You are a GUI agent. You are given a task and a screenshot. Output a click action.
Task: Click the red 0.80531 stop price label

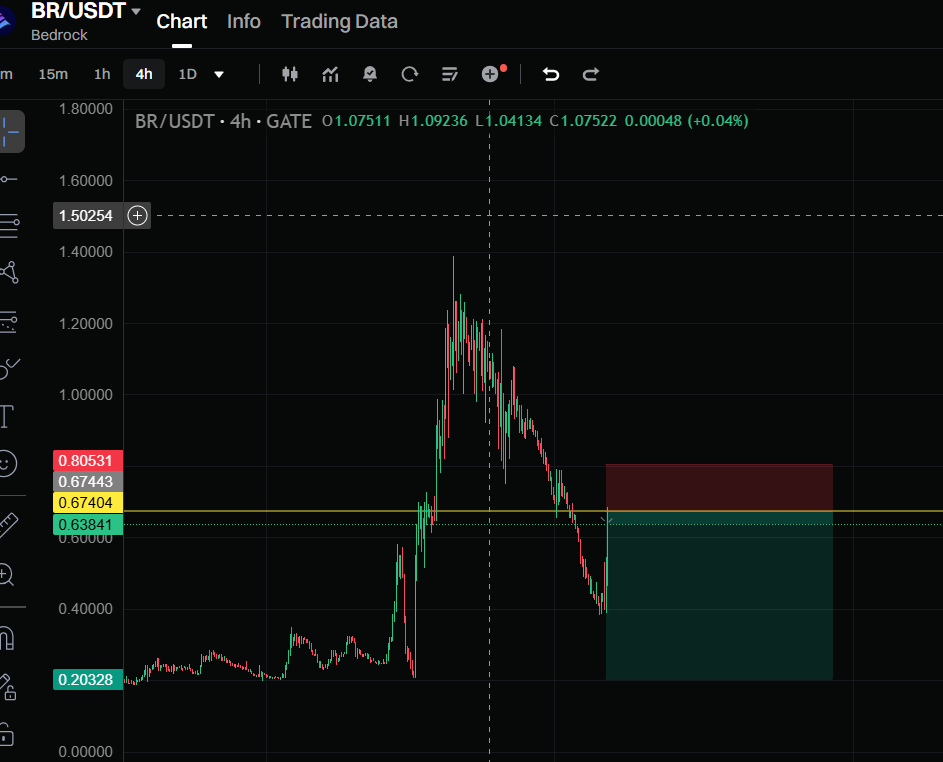pyautogui.click(x=88, y=461)
